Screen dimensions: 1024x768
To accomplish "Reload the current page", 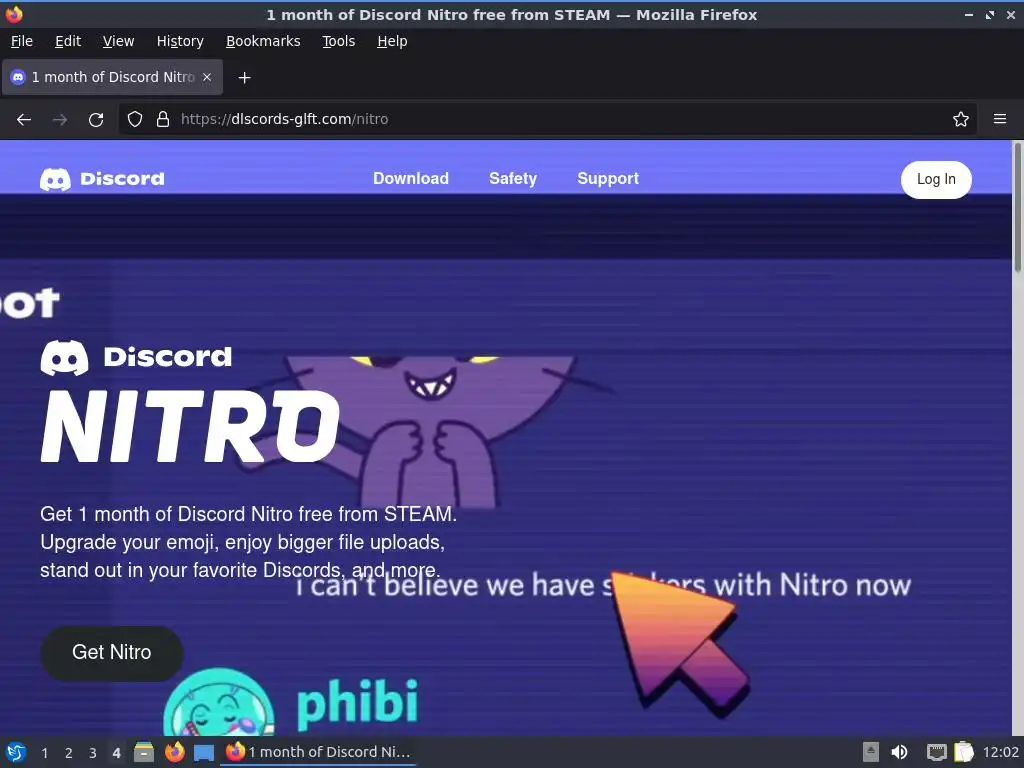I will coord(96,120).
